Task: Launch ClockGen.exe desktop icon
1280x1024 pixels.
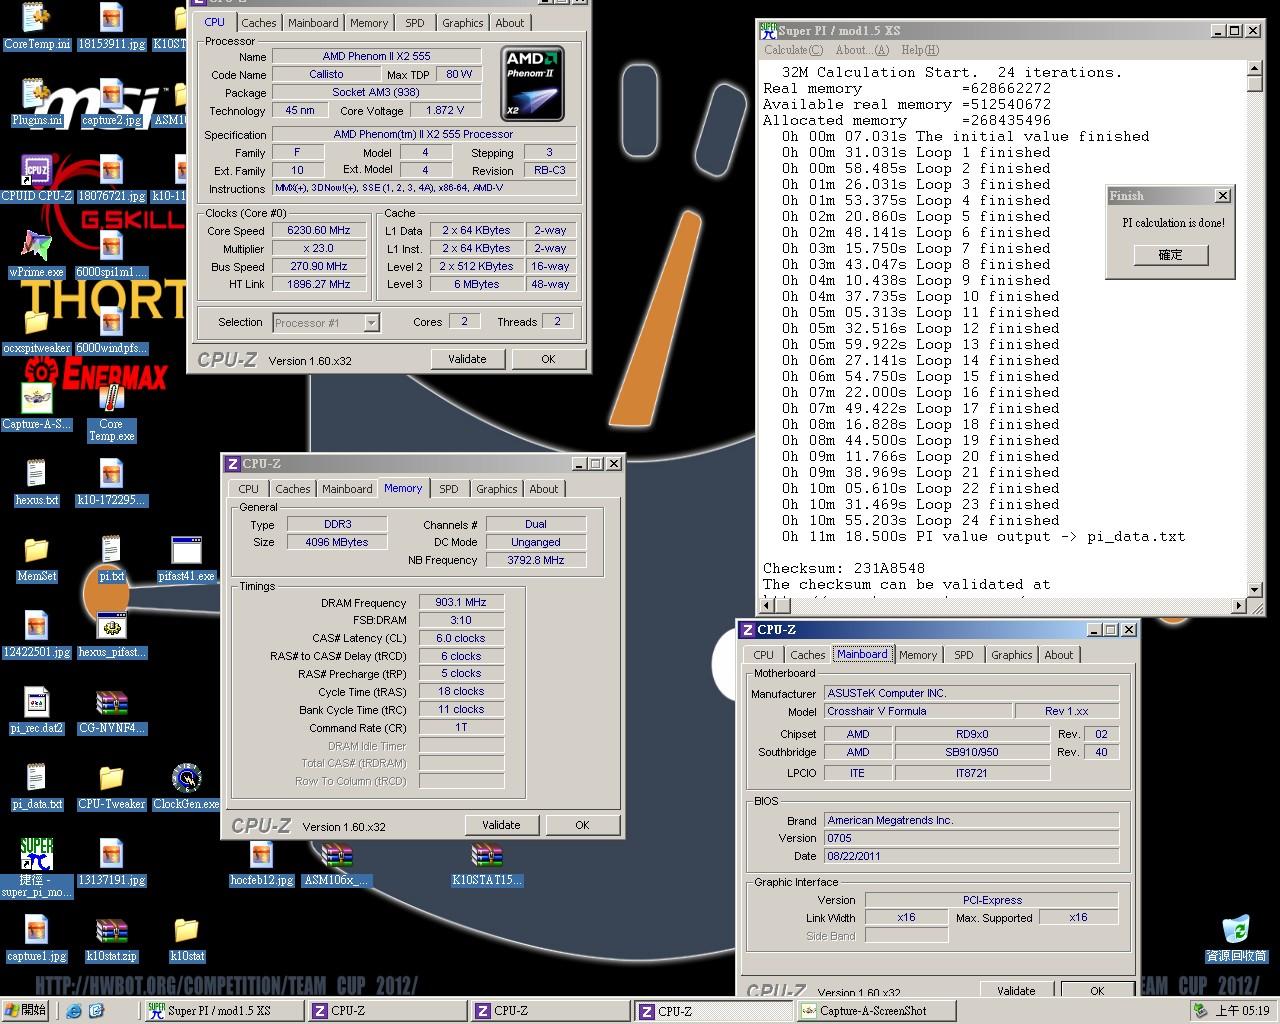Action: [x=186, y=786]
